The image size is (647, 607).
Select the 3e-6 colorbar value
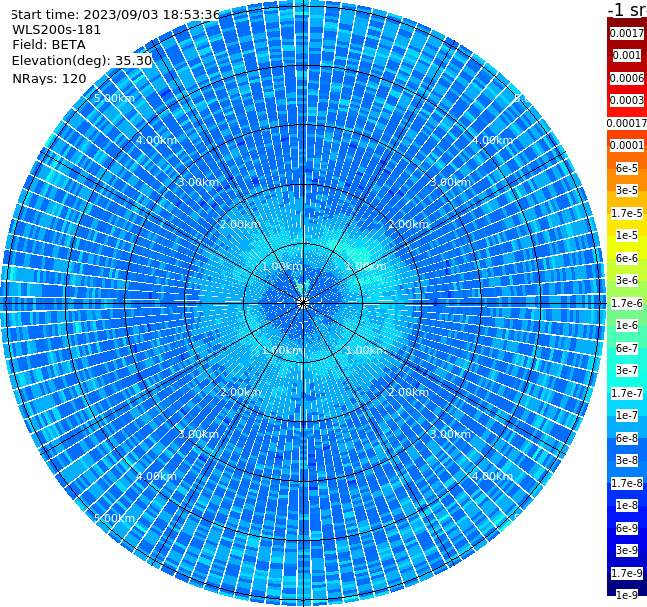[x=627, y=280]
